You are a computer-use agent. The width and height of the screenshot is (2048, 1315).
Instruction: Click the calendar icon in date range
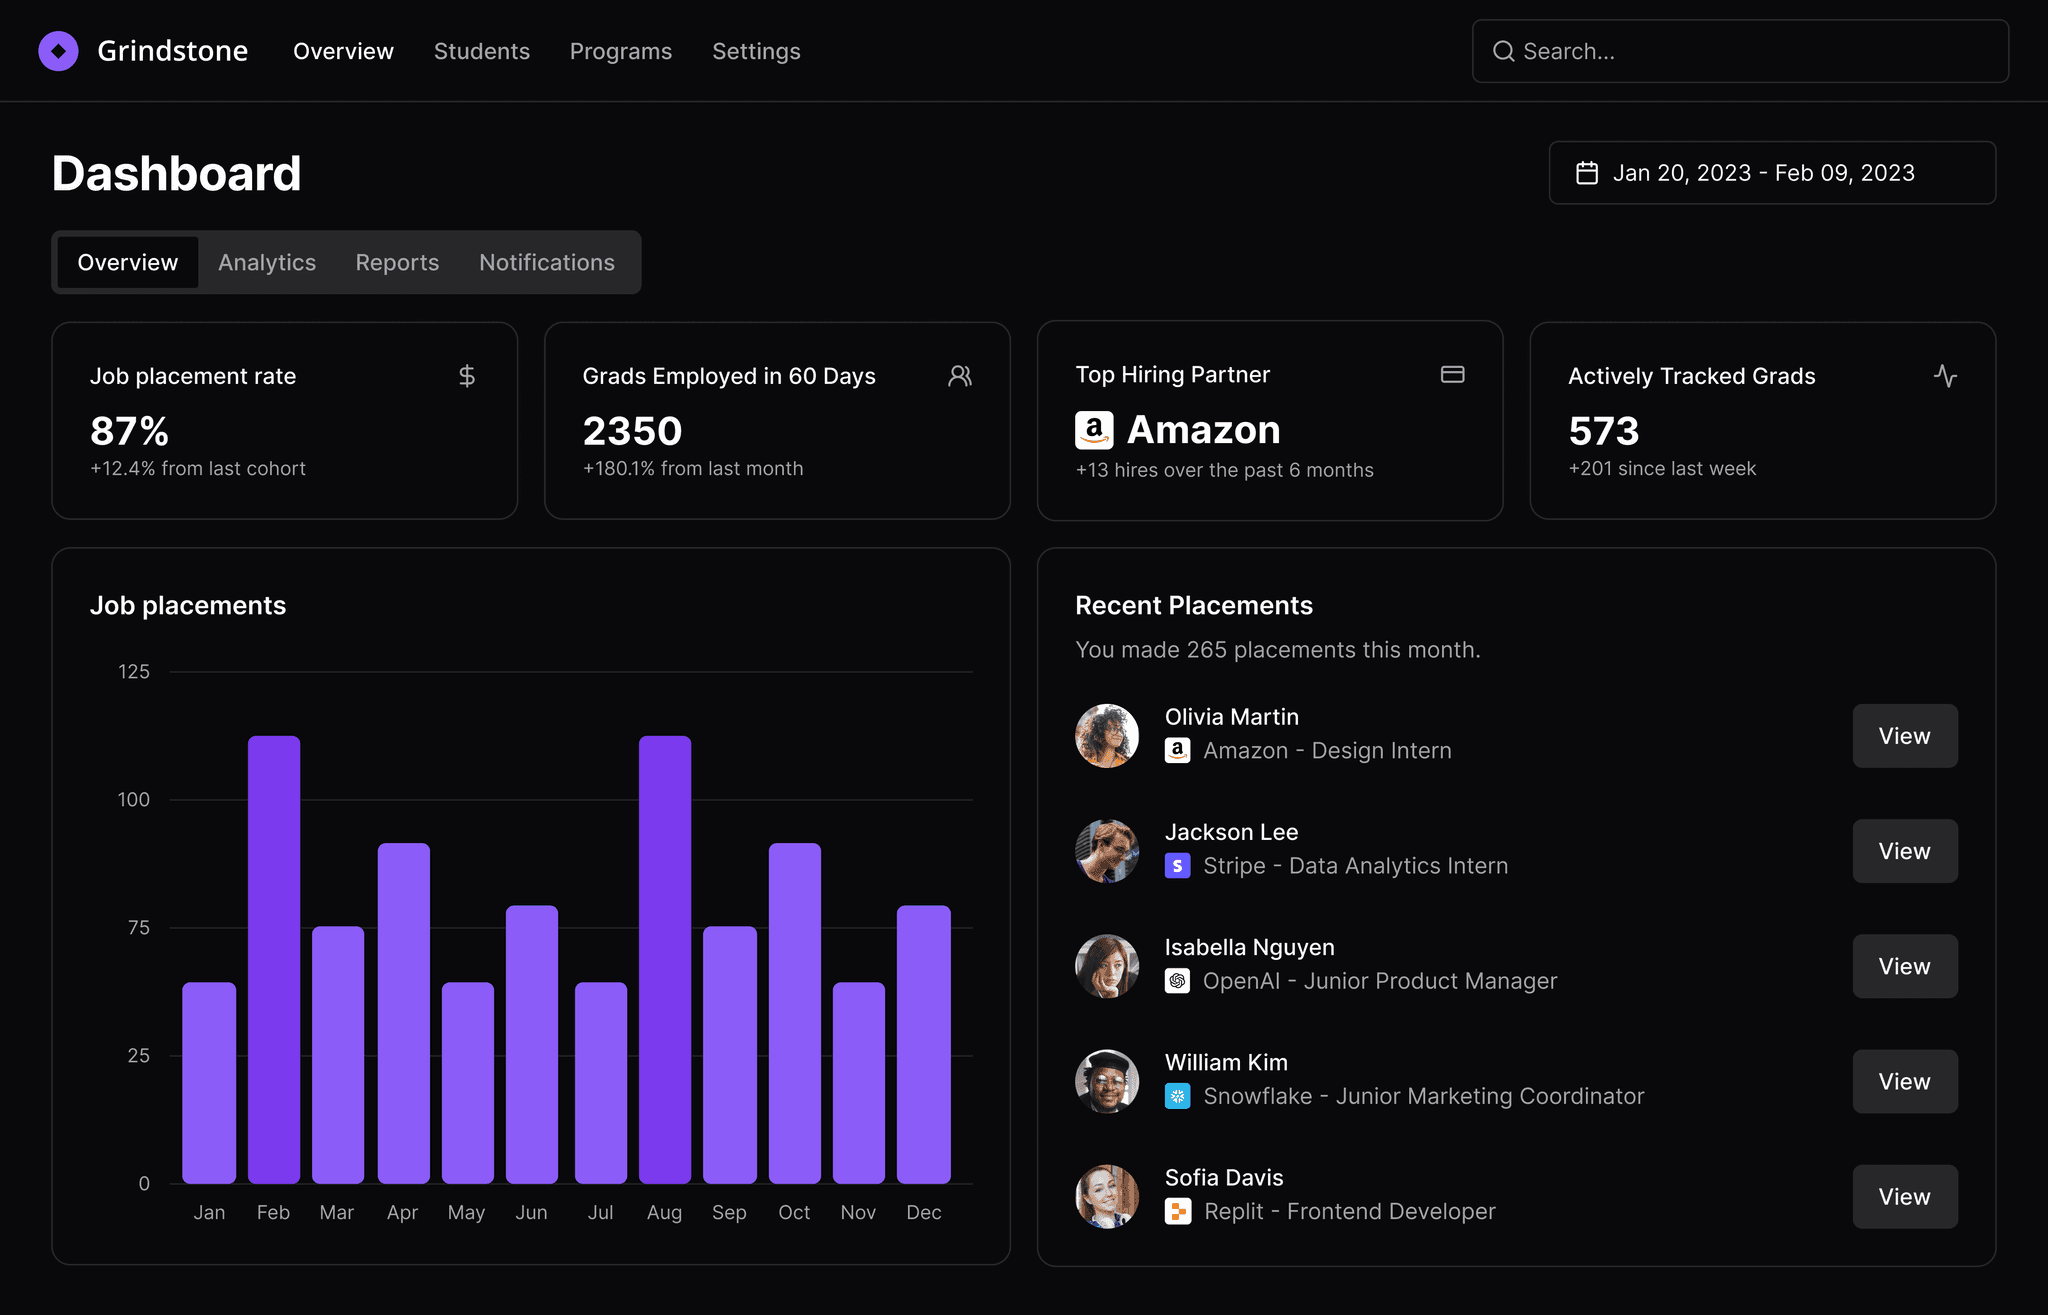[1587, 173]
